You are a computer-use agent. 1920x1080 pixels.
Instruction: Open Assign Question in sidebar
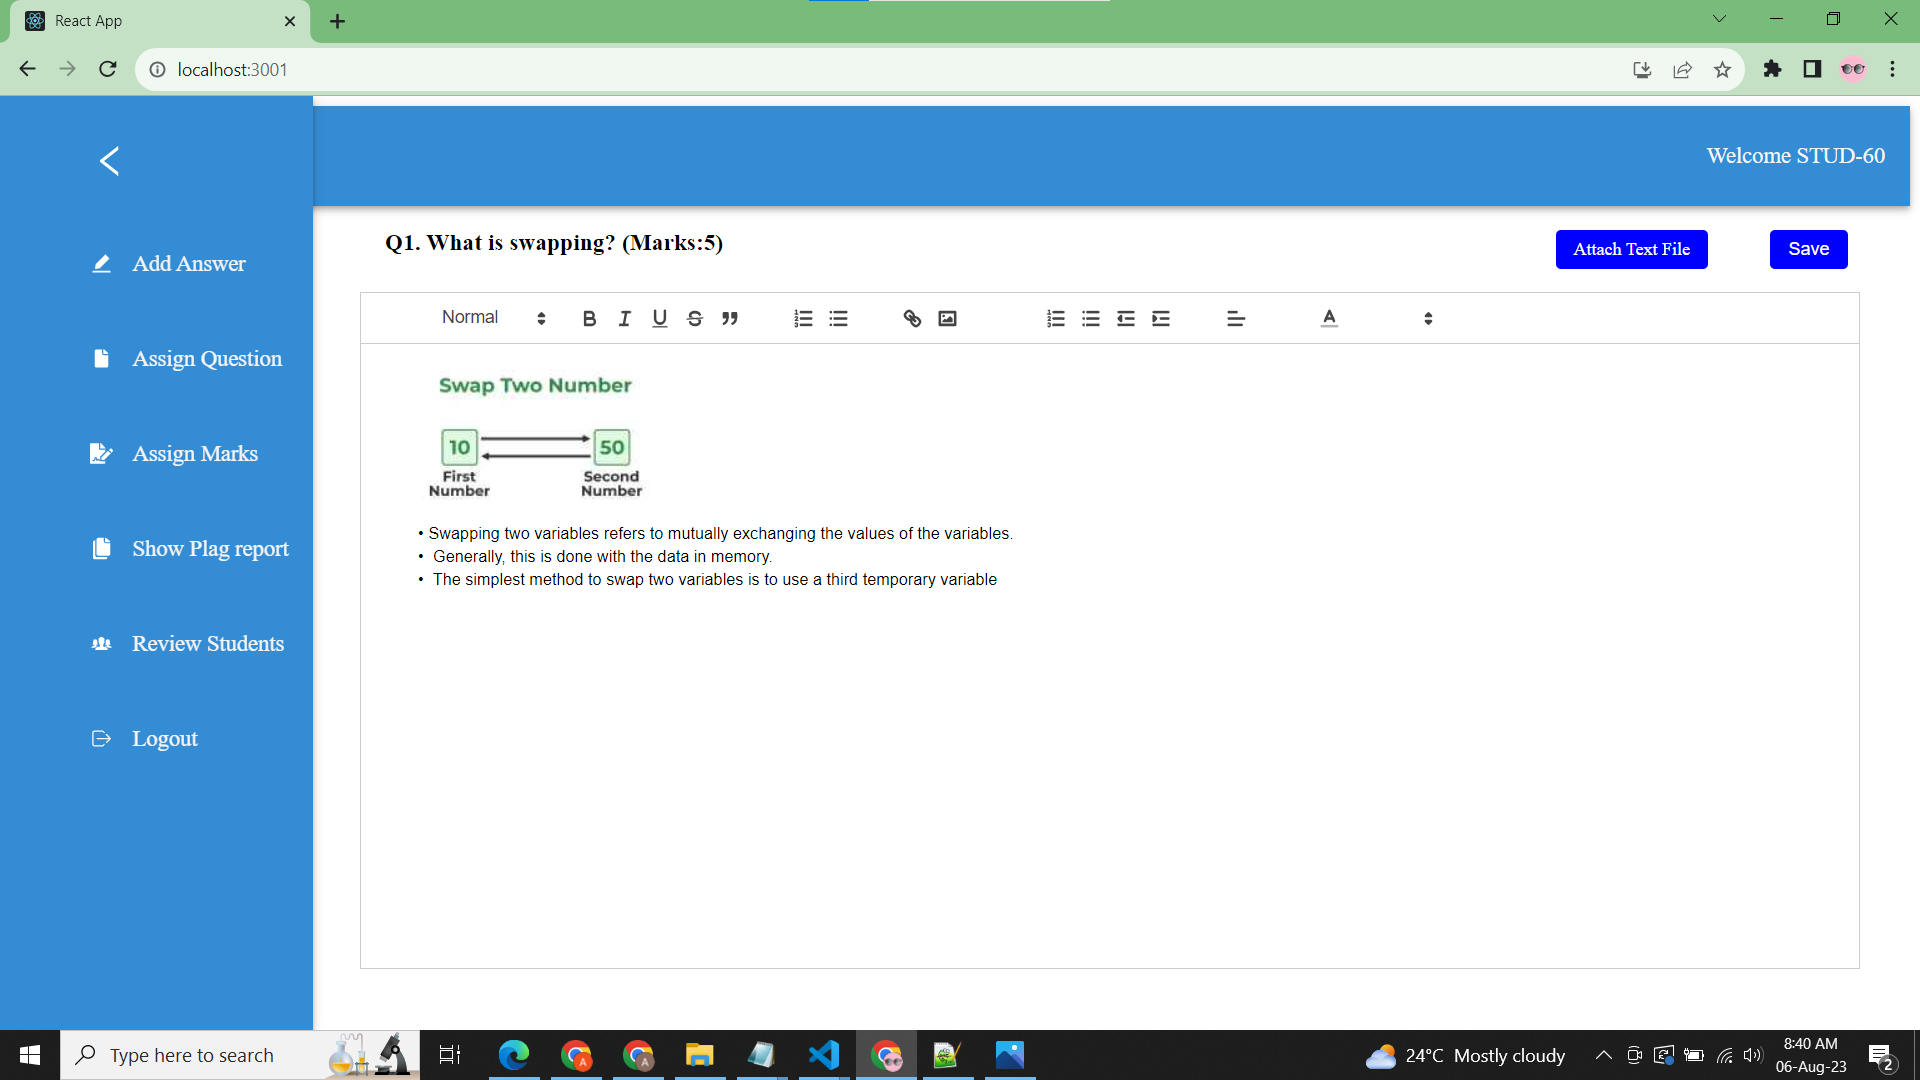(207, 358)
